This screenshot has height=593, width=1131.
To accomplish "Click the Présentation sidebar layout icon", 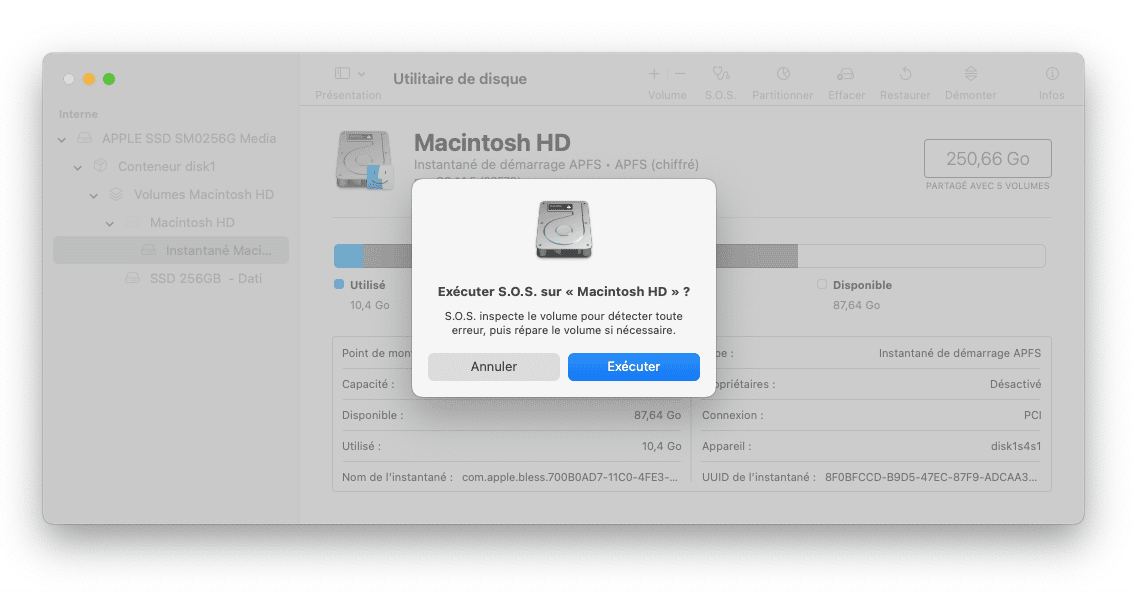I will tap(343, 74).
